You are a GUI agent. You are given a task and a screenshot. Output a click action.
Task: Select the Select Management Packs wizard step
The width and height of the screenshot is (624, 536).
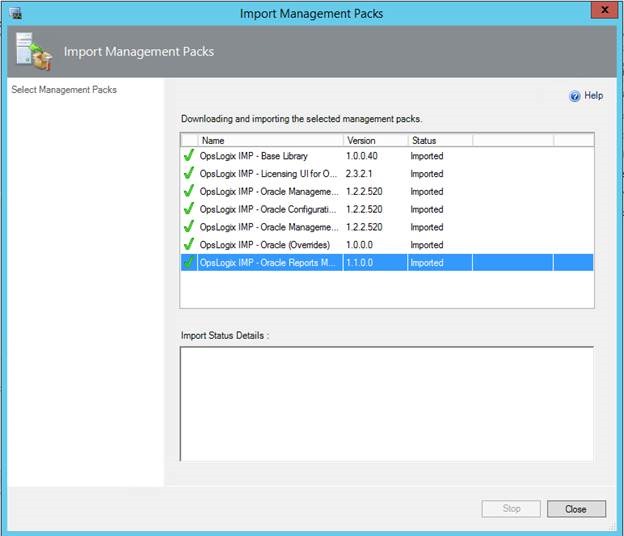(x=64, y=90)
